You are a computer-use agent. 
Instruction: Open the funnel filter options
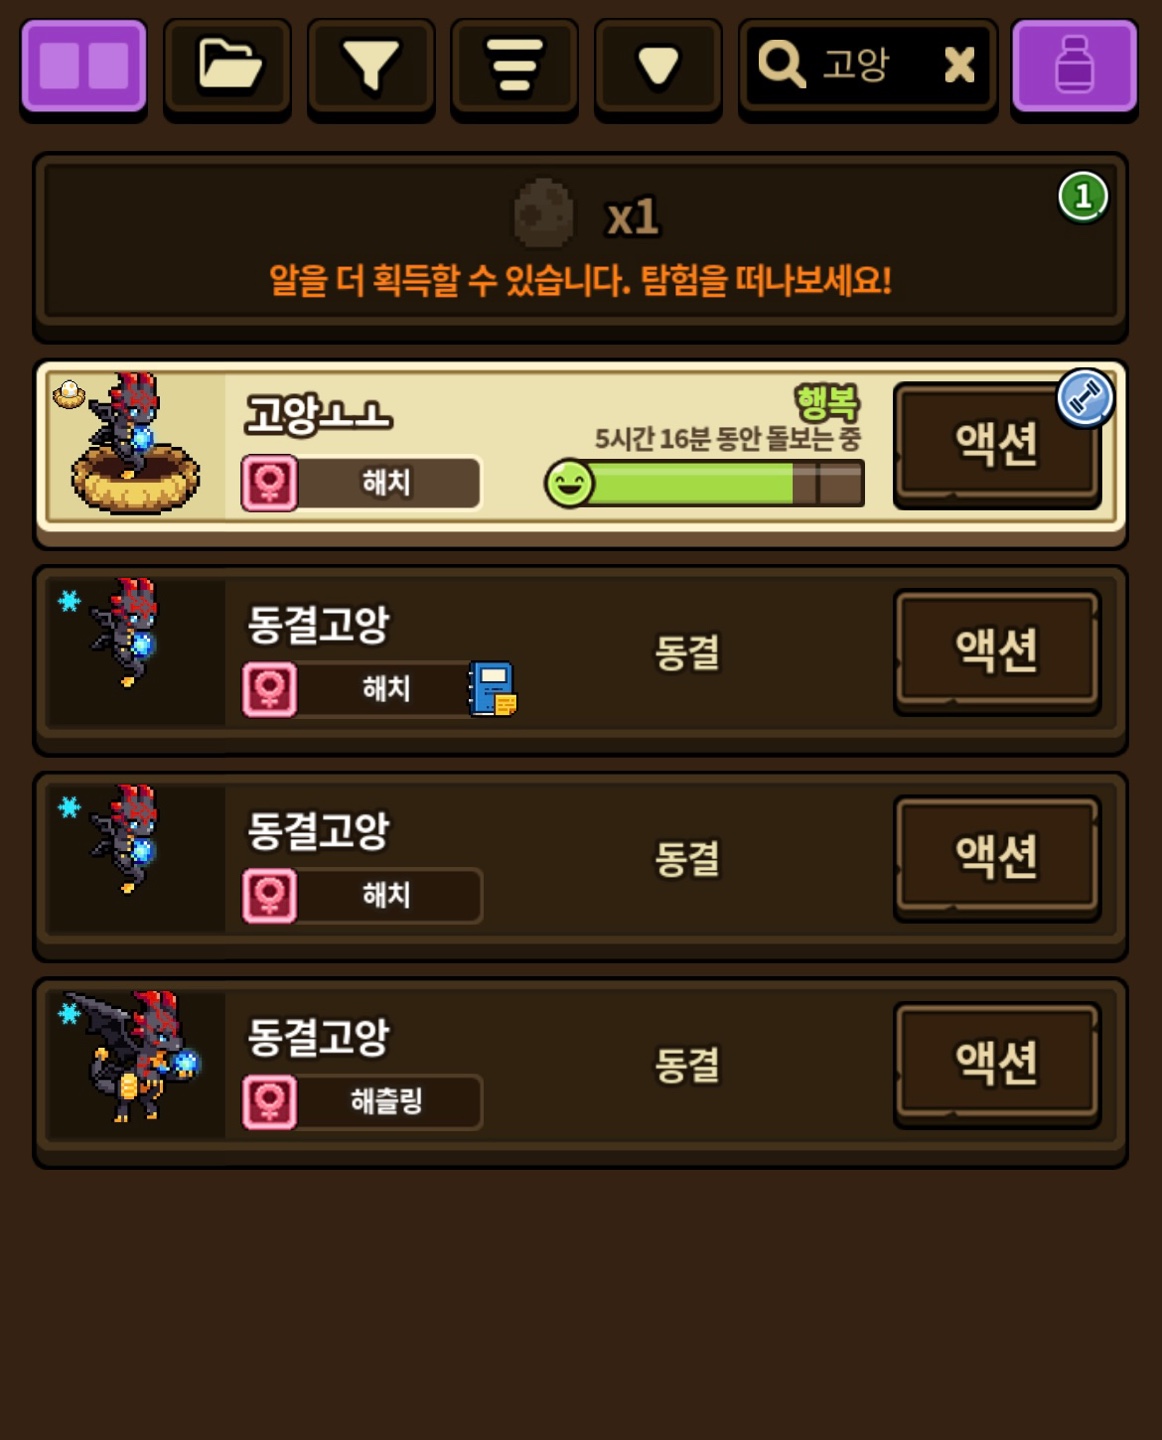click(x=371, y=66)
